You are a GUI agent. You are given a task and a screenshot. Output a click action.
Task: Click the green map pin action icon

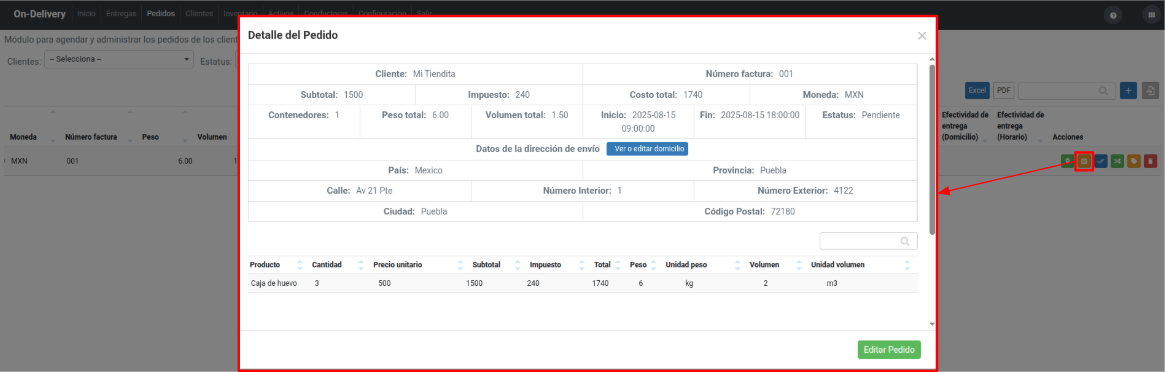pos(1067,160)
